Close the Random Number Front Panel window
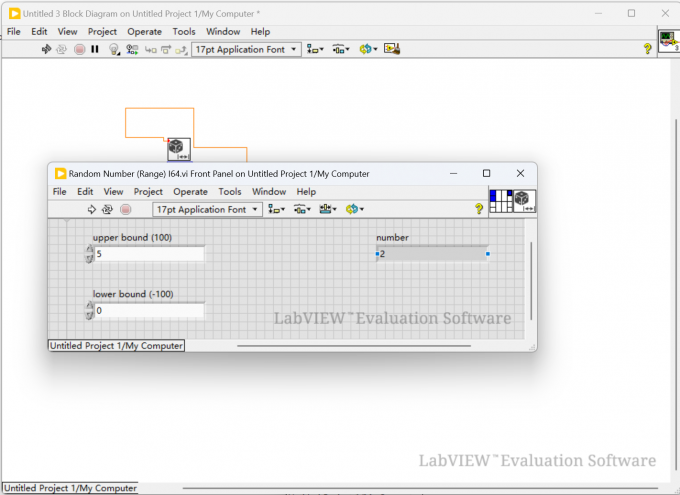Screen dimensions: 680x495 [x=520, y=174]
